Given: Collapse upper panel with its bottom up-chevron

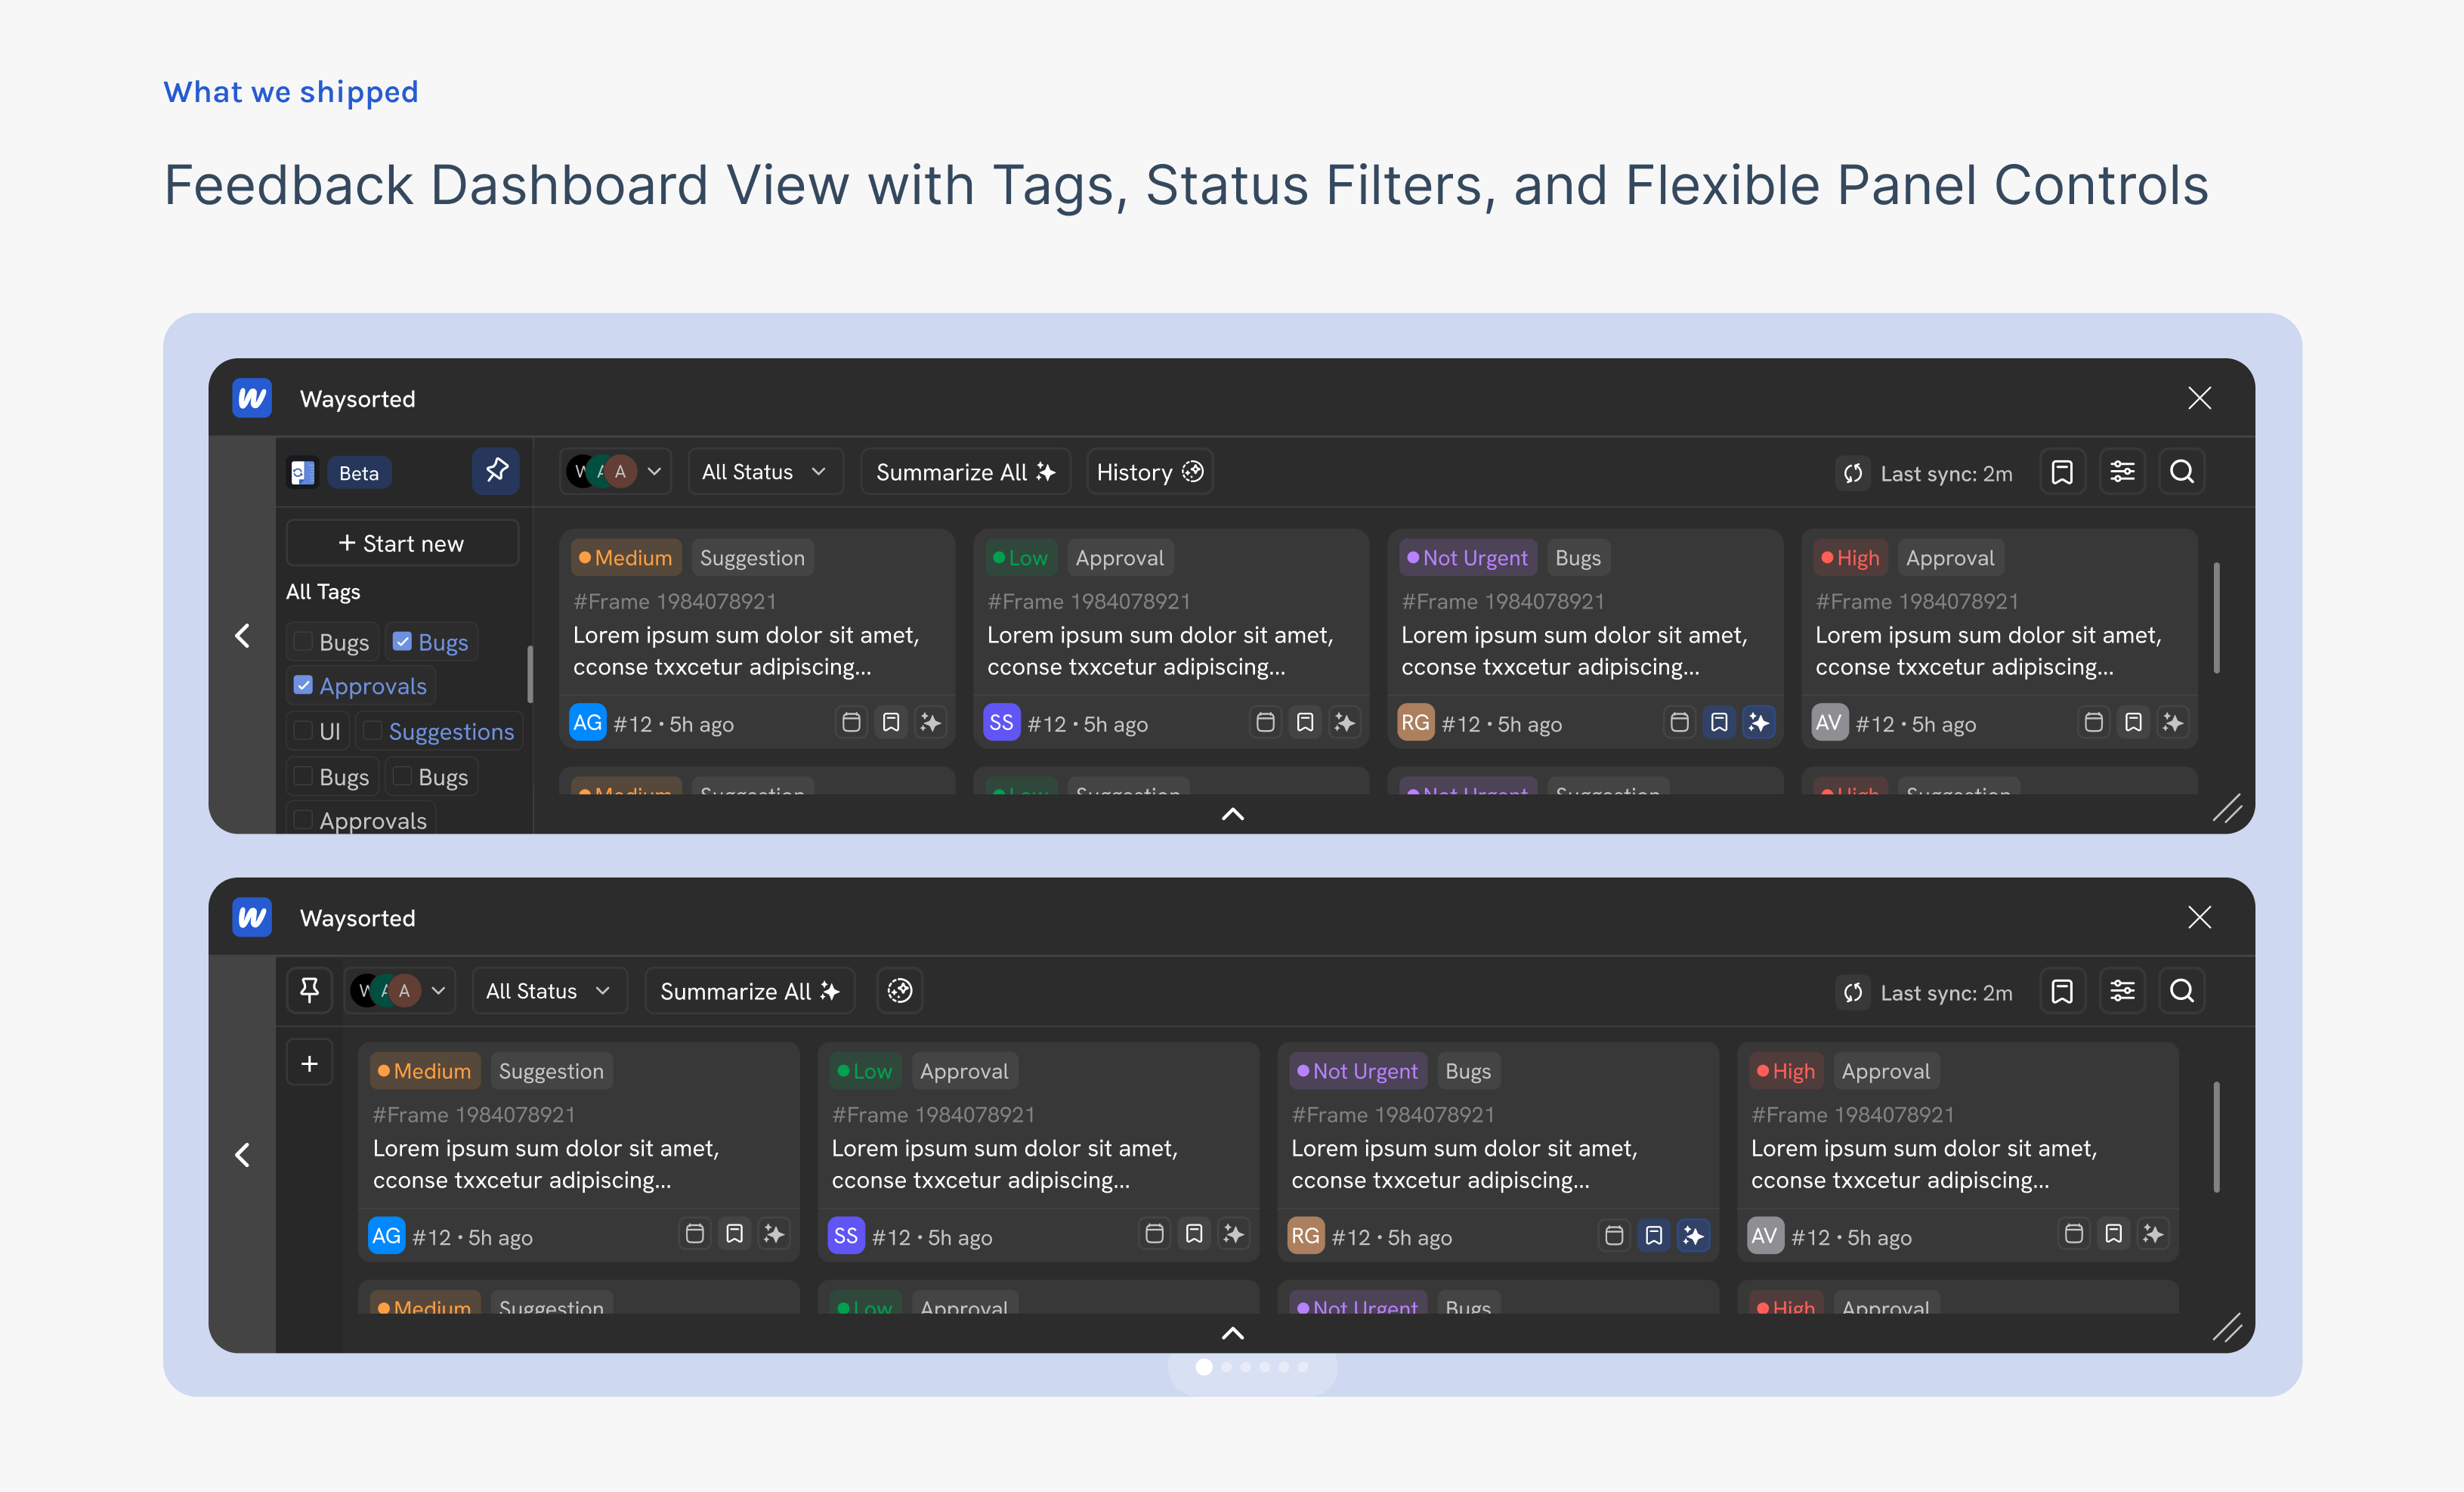Looking at the screenshot, I should pos(1233,814).
